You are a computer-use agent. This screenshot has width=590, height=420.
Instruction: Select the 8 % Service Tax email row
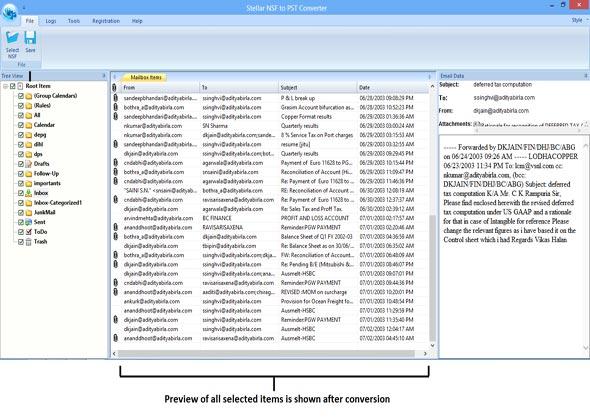click(270, 135)
